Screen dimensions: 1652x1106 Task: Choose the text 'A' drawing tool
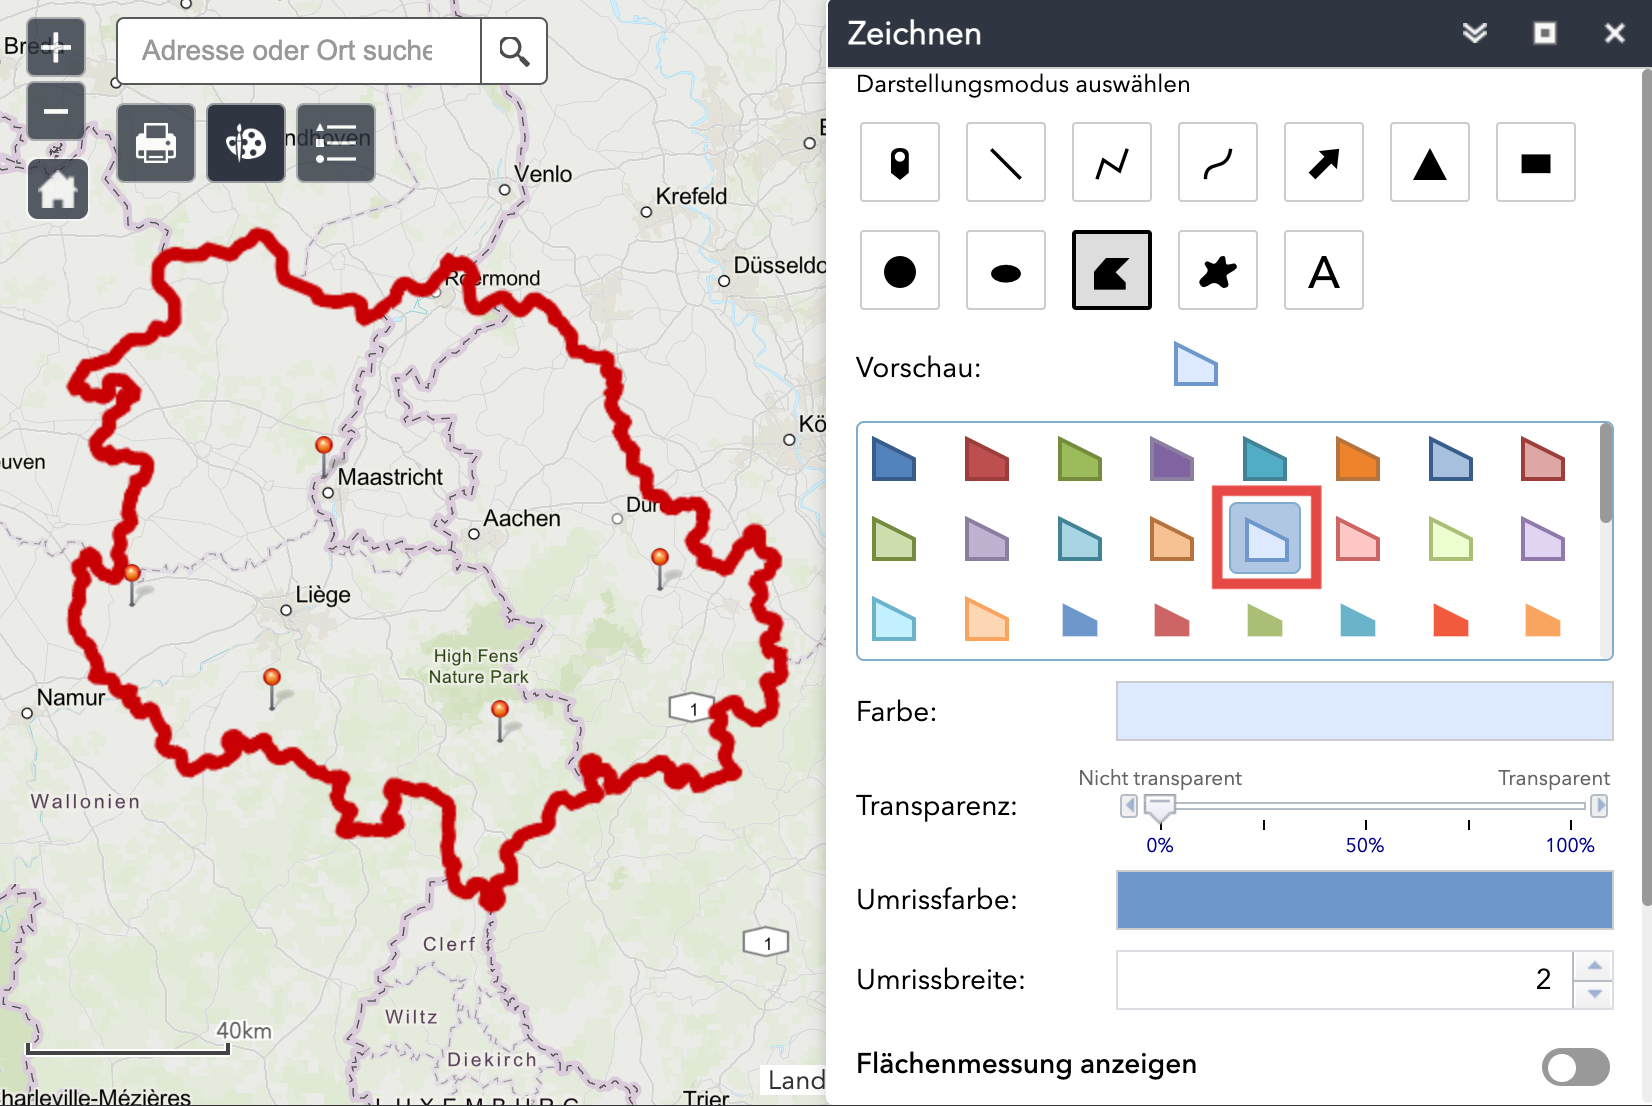click(1323, 271)
